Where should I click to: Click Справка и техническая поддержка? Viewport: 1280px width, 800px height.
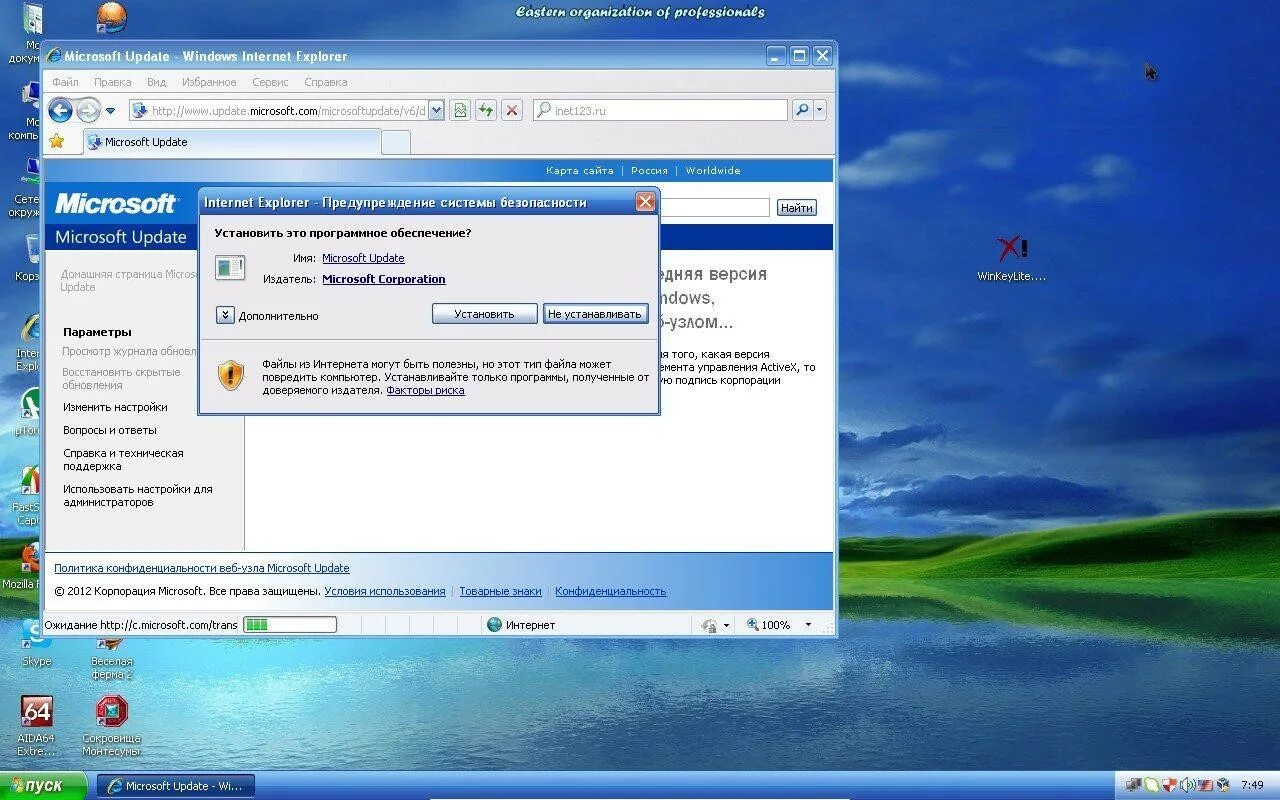tap(123, 460)
